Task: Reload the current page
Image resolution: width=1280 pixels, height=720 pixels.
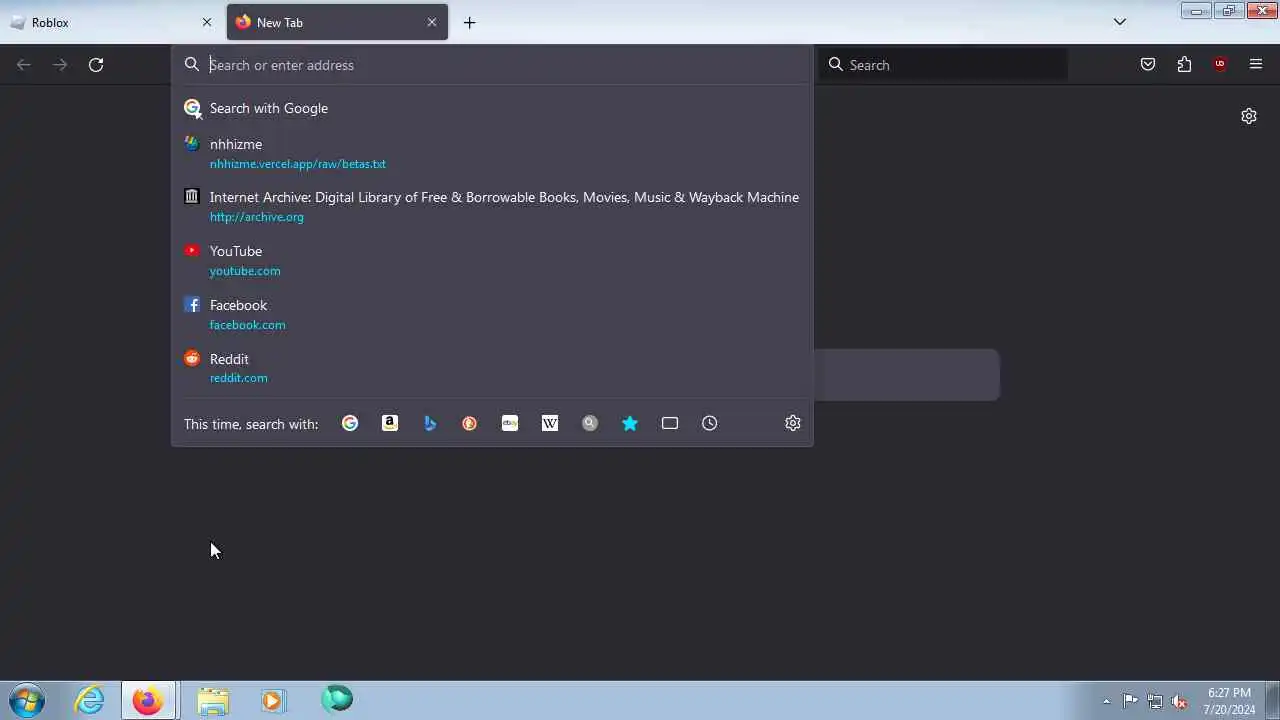Action: pyautogui.click(x=96, y=64)
